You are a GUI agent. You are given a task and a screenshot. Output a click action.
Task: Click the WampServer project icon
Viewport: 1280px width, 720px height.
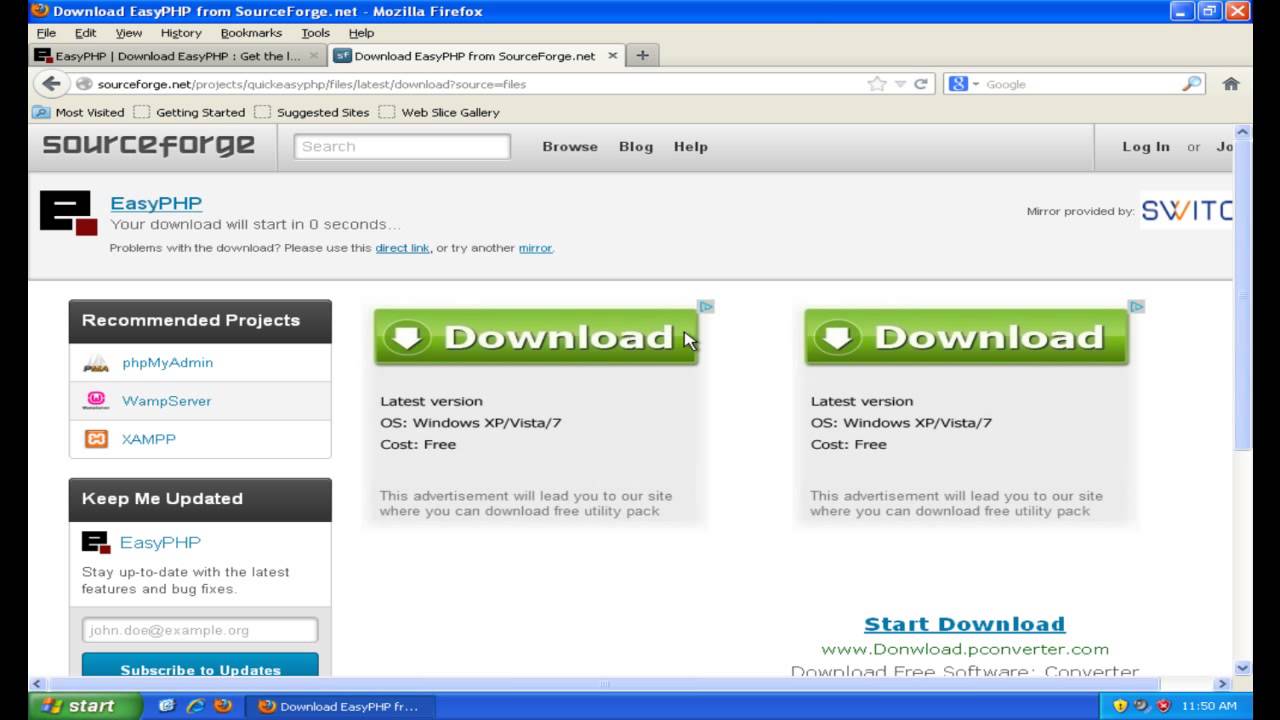coord(96,401)
